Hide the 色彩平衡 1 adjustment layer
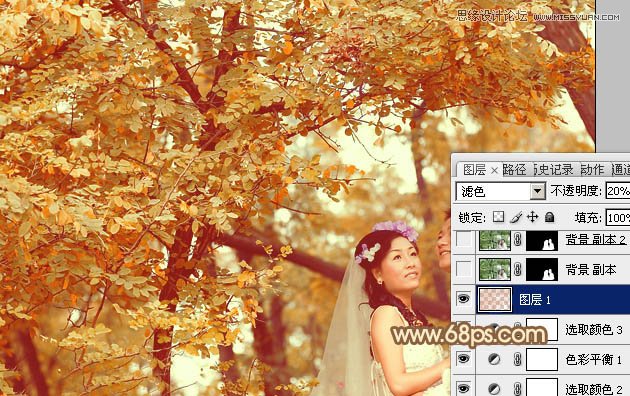Viewport: 630px width, 396px height. point(464,359)
